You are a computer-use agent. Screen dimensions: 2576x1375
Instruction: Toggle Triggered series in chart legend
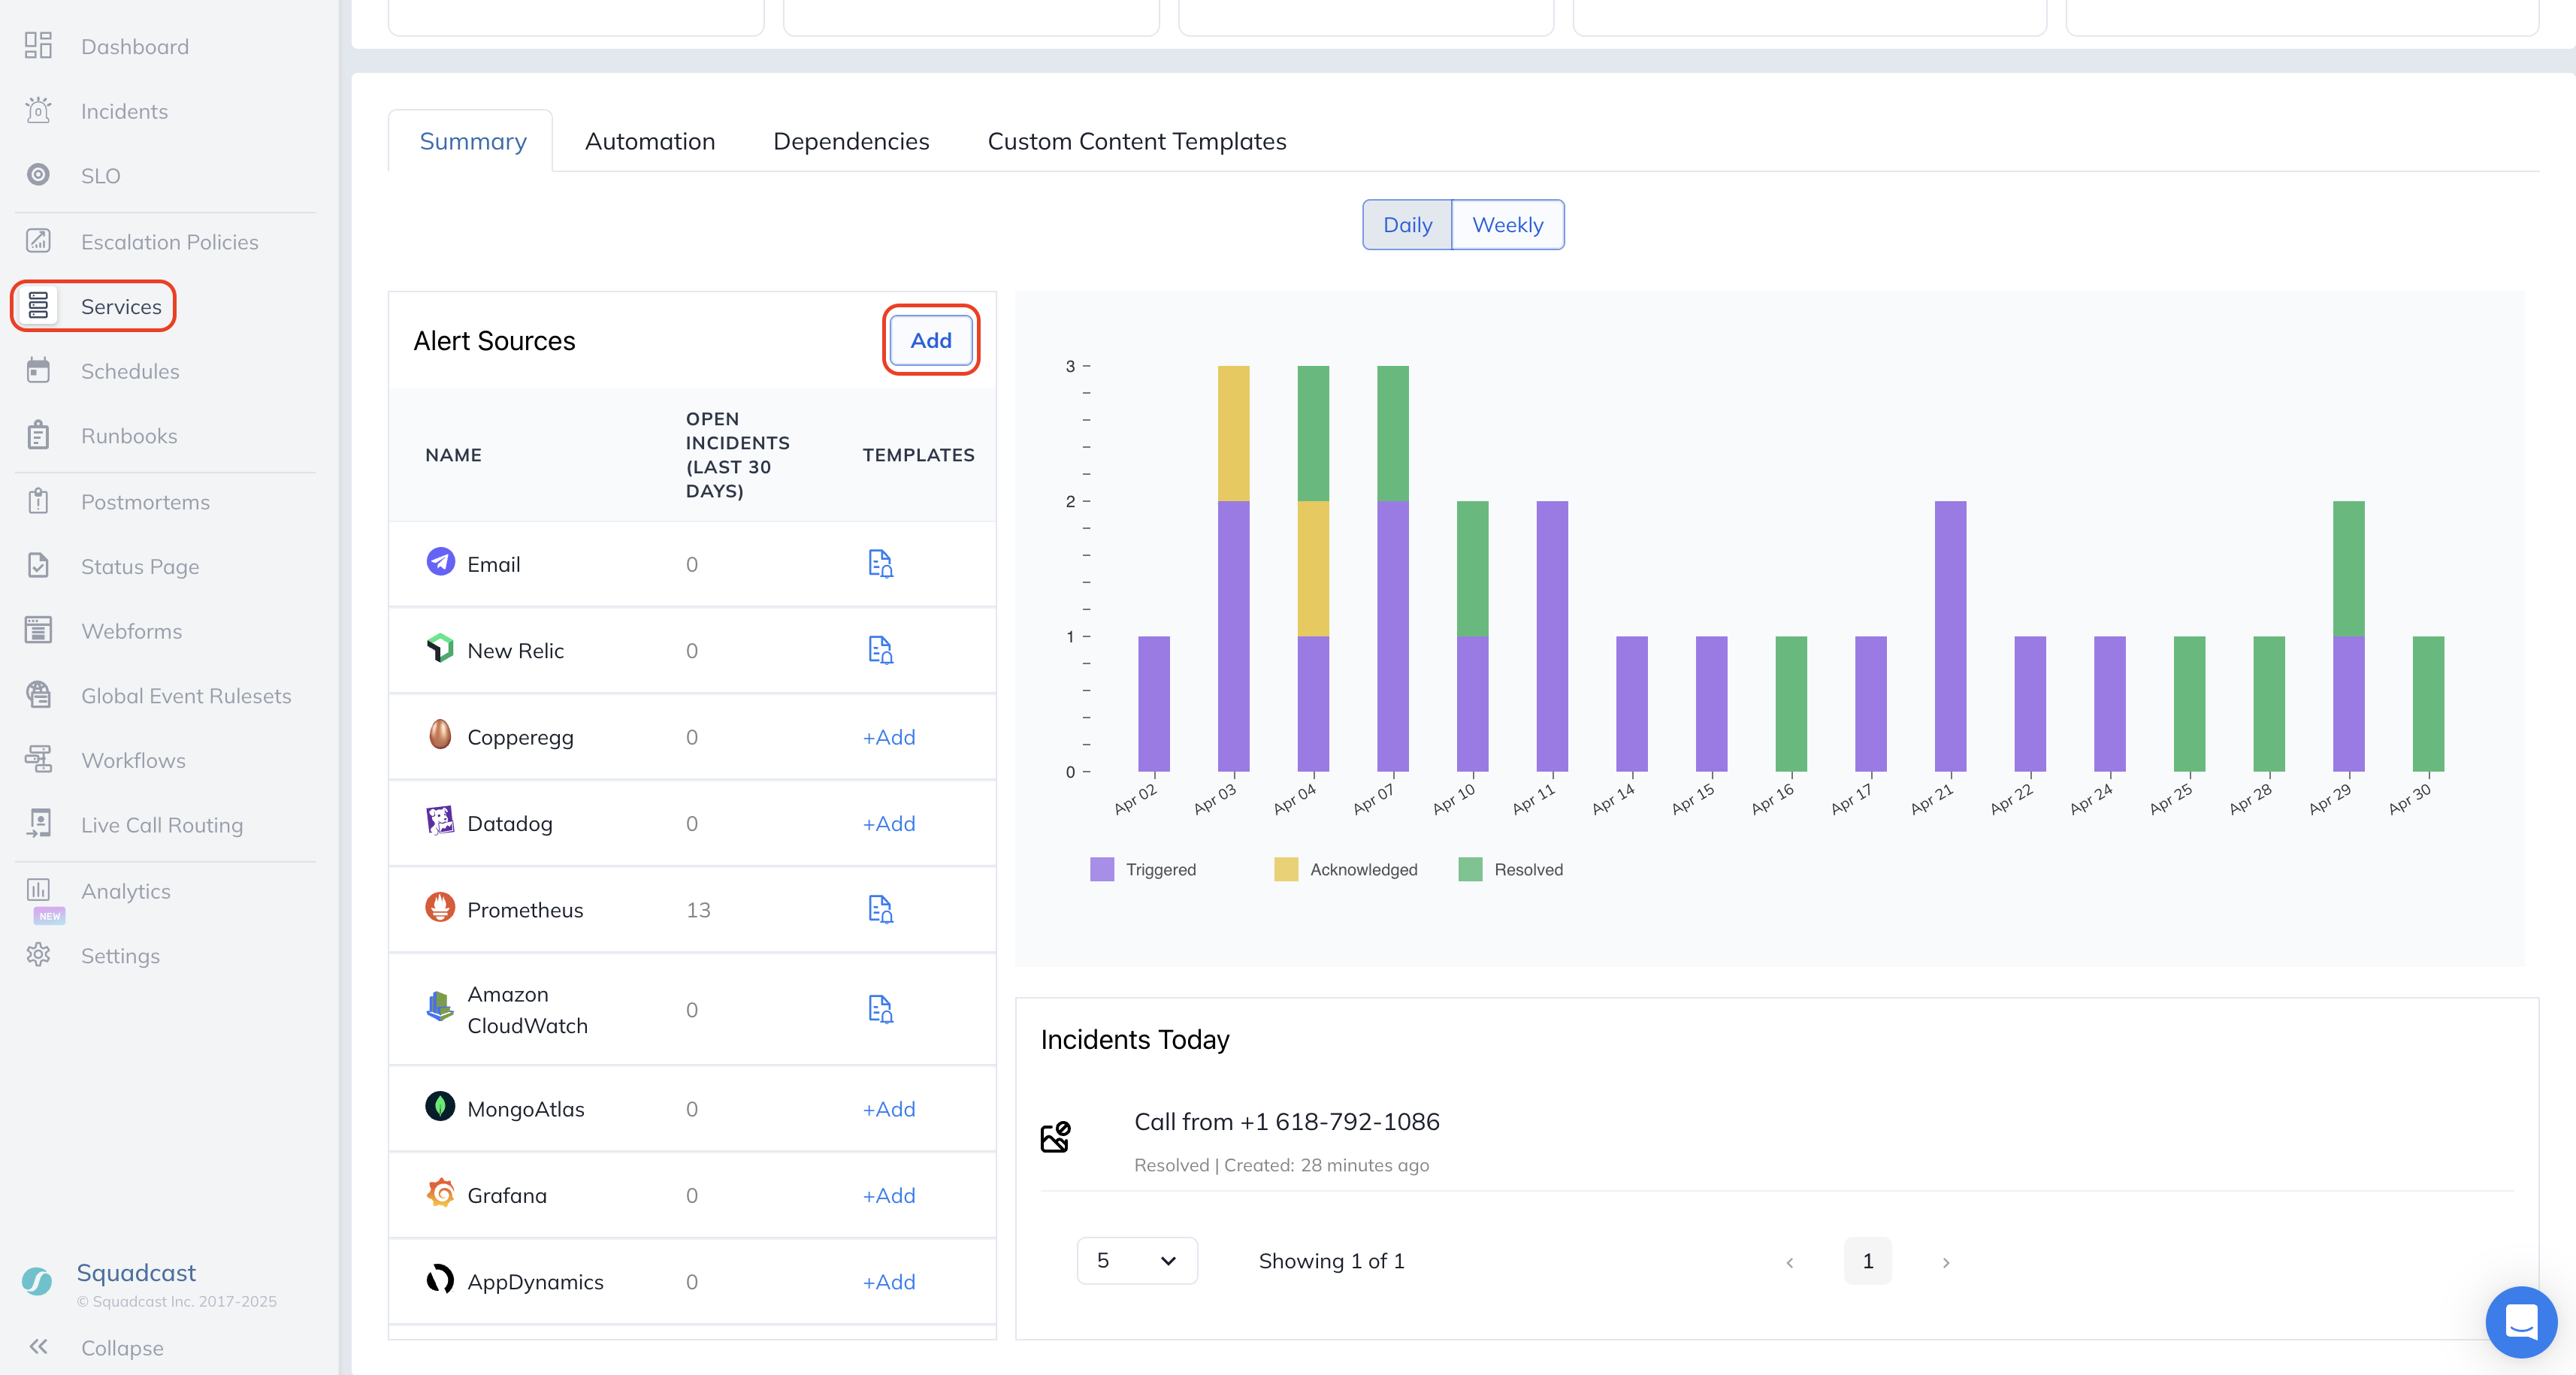[x=1102, y=869]
